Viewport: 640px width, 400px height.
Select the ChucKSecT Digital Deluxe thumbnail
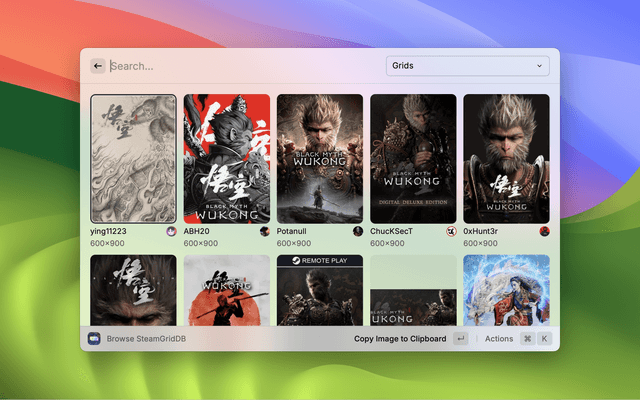click(413, 159)
